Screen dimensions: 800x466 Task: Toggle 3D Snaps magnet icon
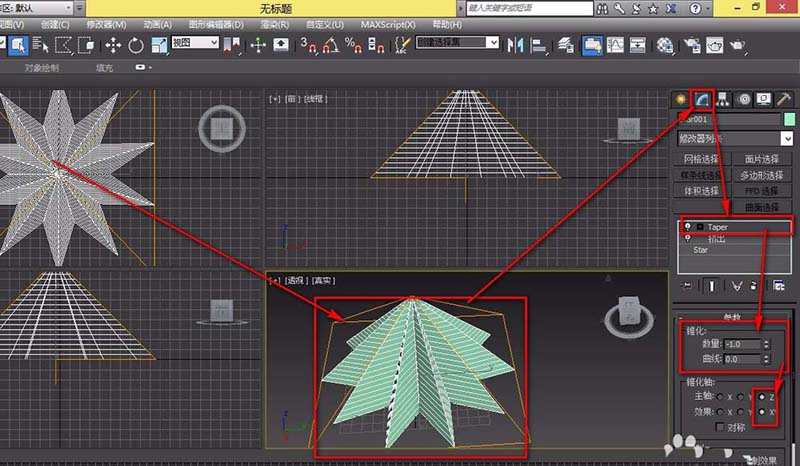pyautogui.click(x=308, y=45)
